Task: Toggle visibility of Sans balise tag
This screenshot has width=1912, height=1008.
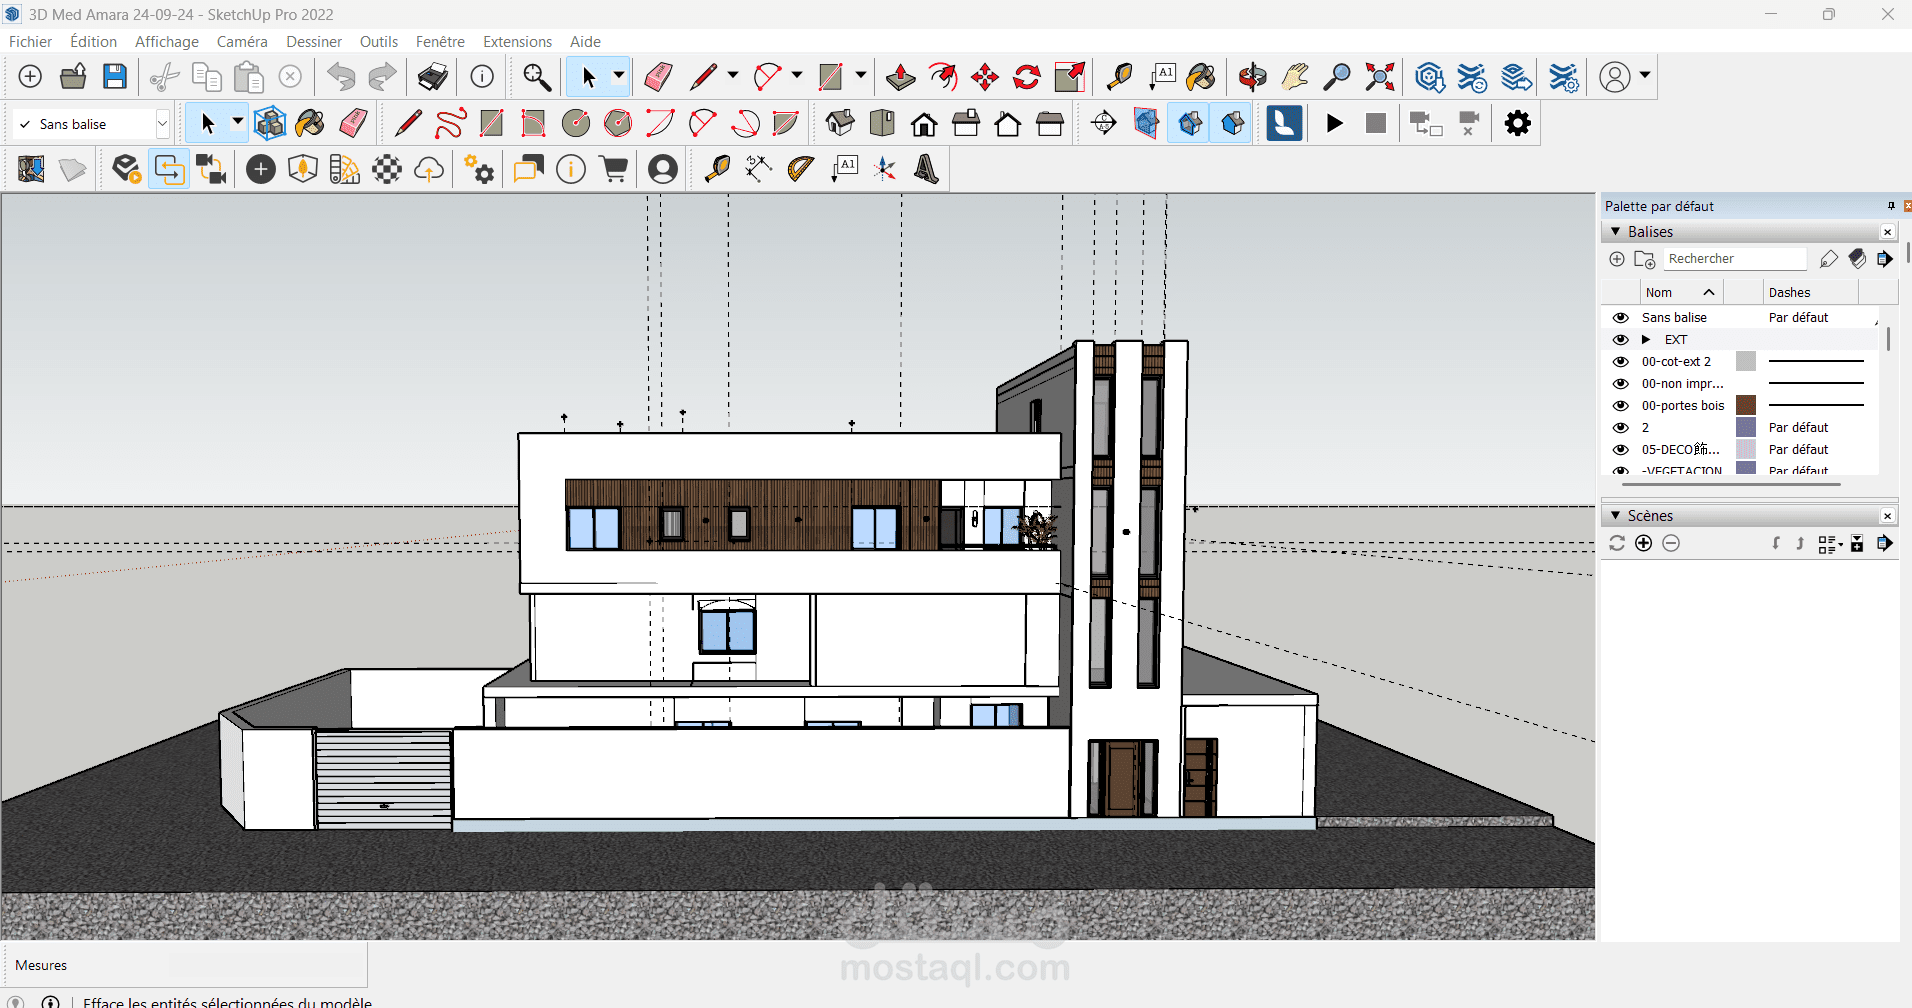Action: pos(1620,318)
